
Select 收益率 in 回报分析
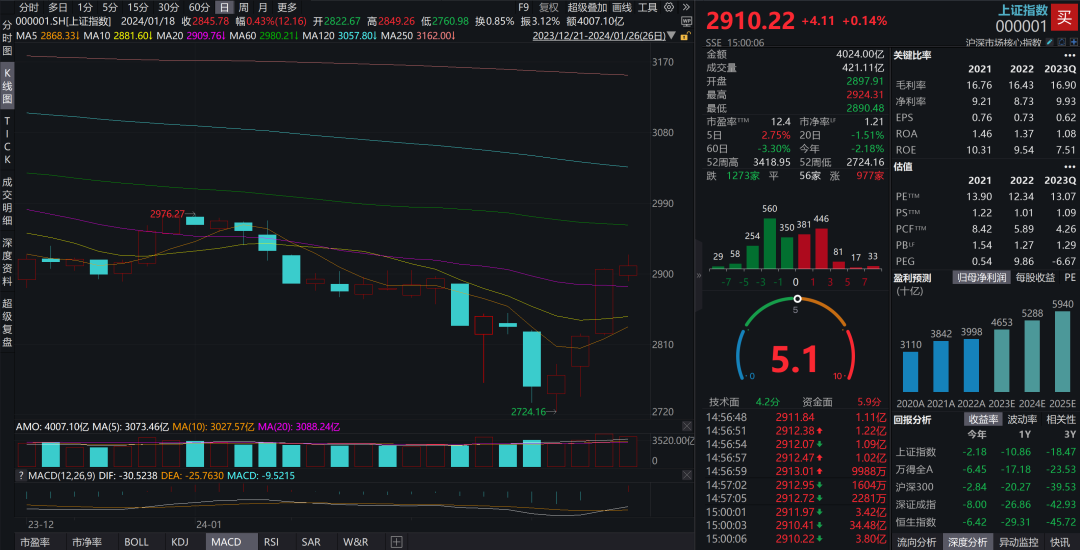tap(982, 419)
